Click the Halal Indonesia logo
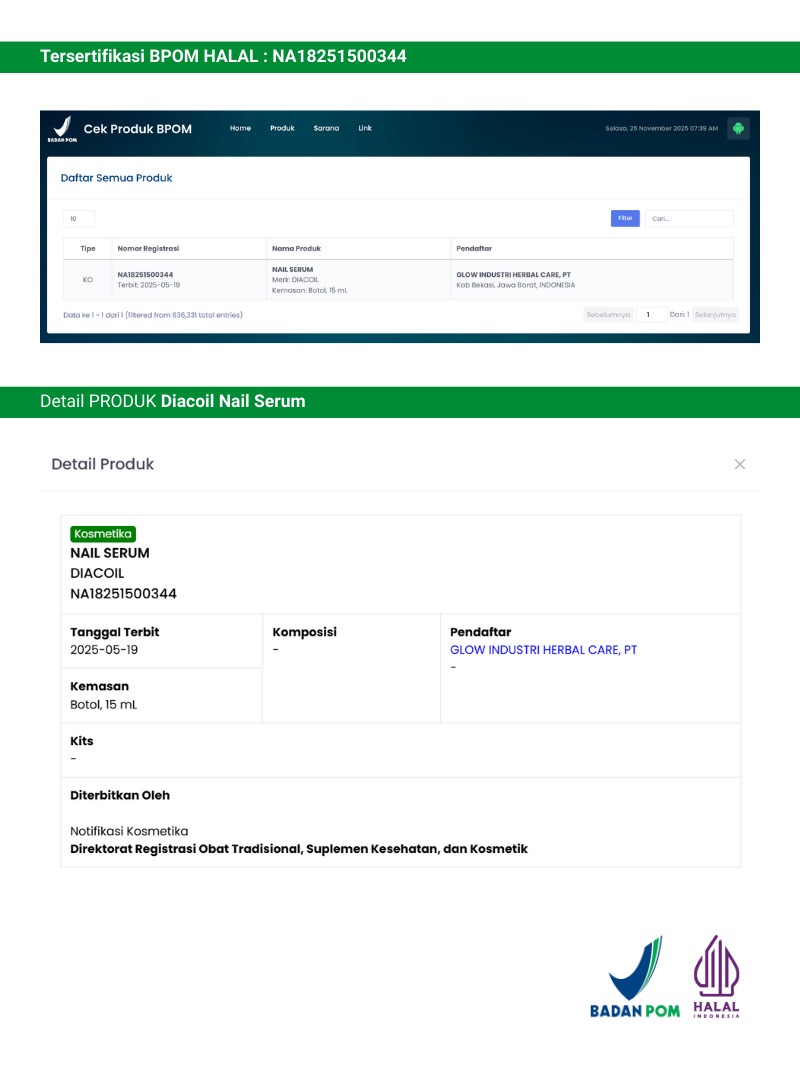800x1080 pixels. pyautogui.click(x=716, y=977)
